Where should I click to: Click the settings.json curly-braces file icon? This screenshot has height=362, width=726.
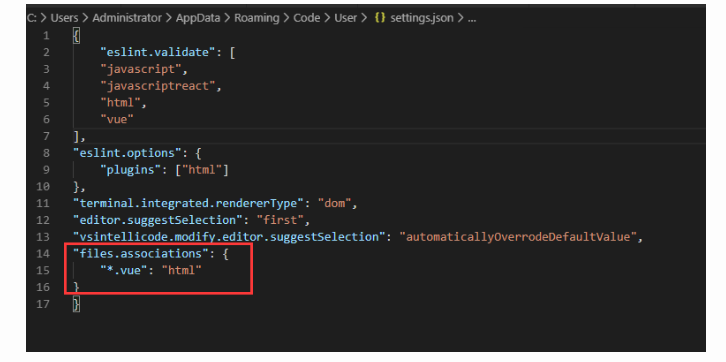coord(380,18)
